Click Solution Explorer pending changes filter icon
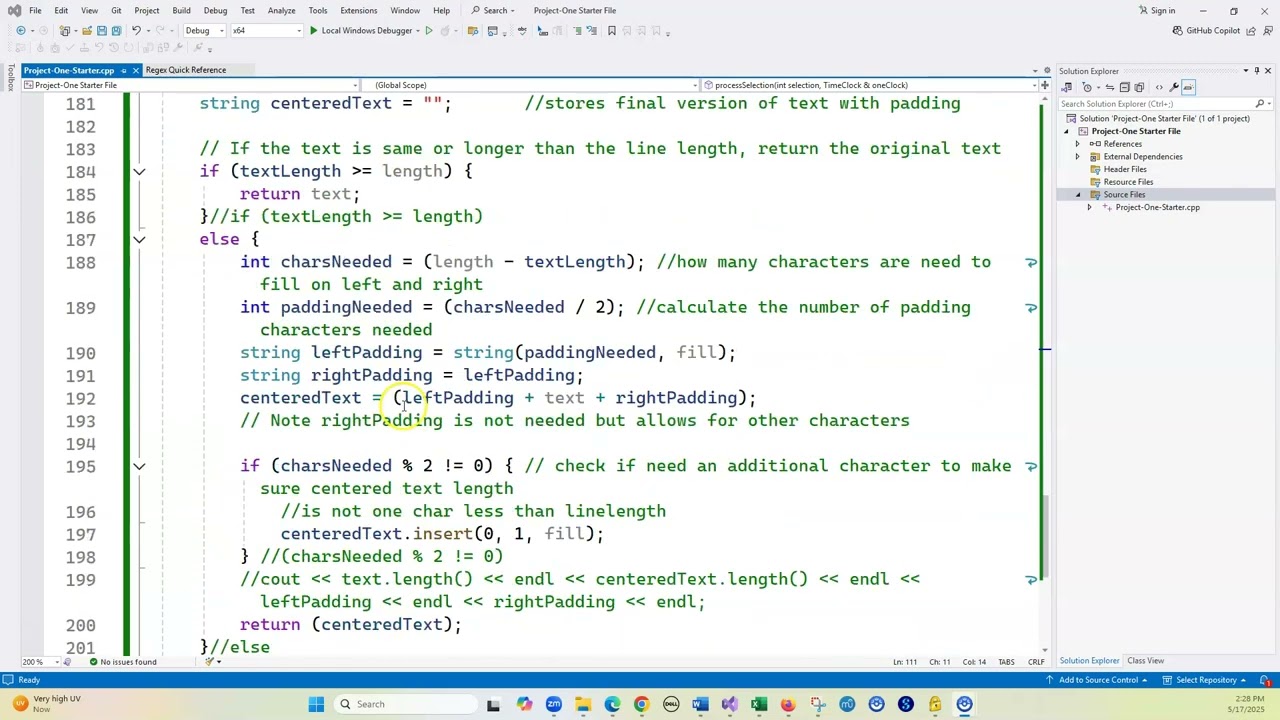Image resolution: width=1280 pixels, height=720 pixels. pos(1087,87)
